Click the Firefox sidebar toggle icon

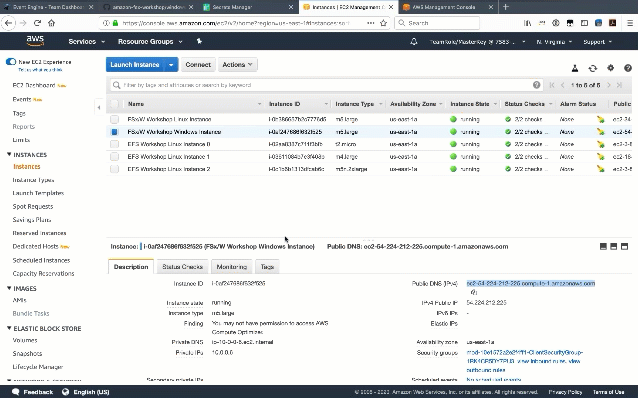pyautogui.click(x=584, y=23)
